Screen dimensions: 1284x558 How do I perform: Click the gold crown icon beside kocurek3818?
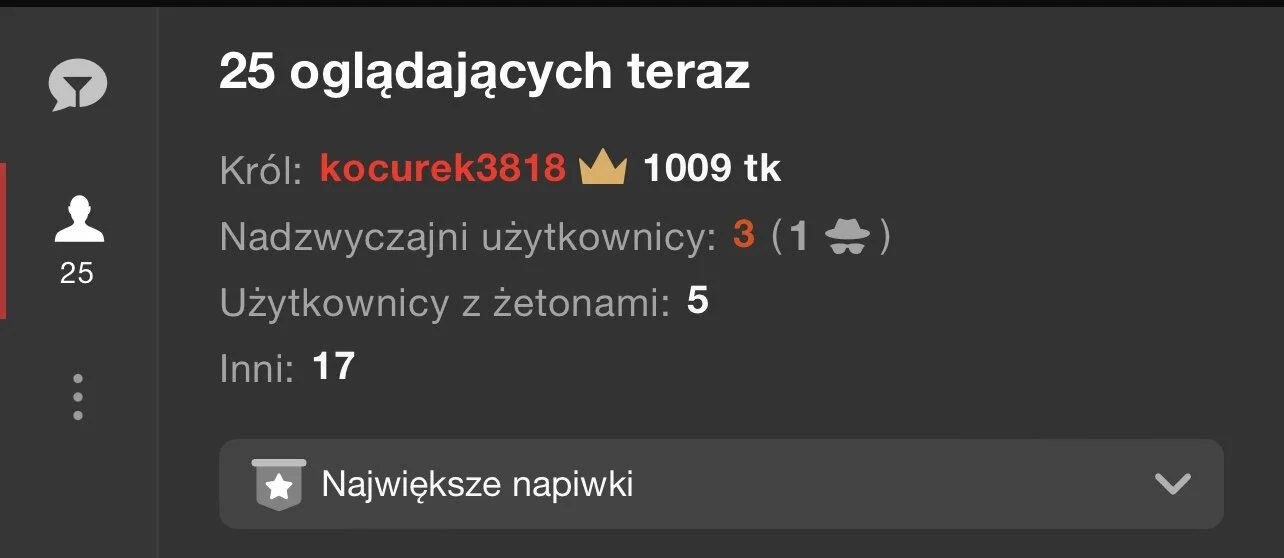point(603,168)
